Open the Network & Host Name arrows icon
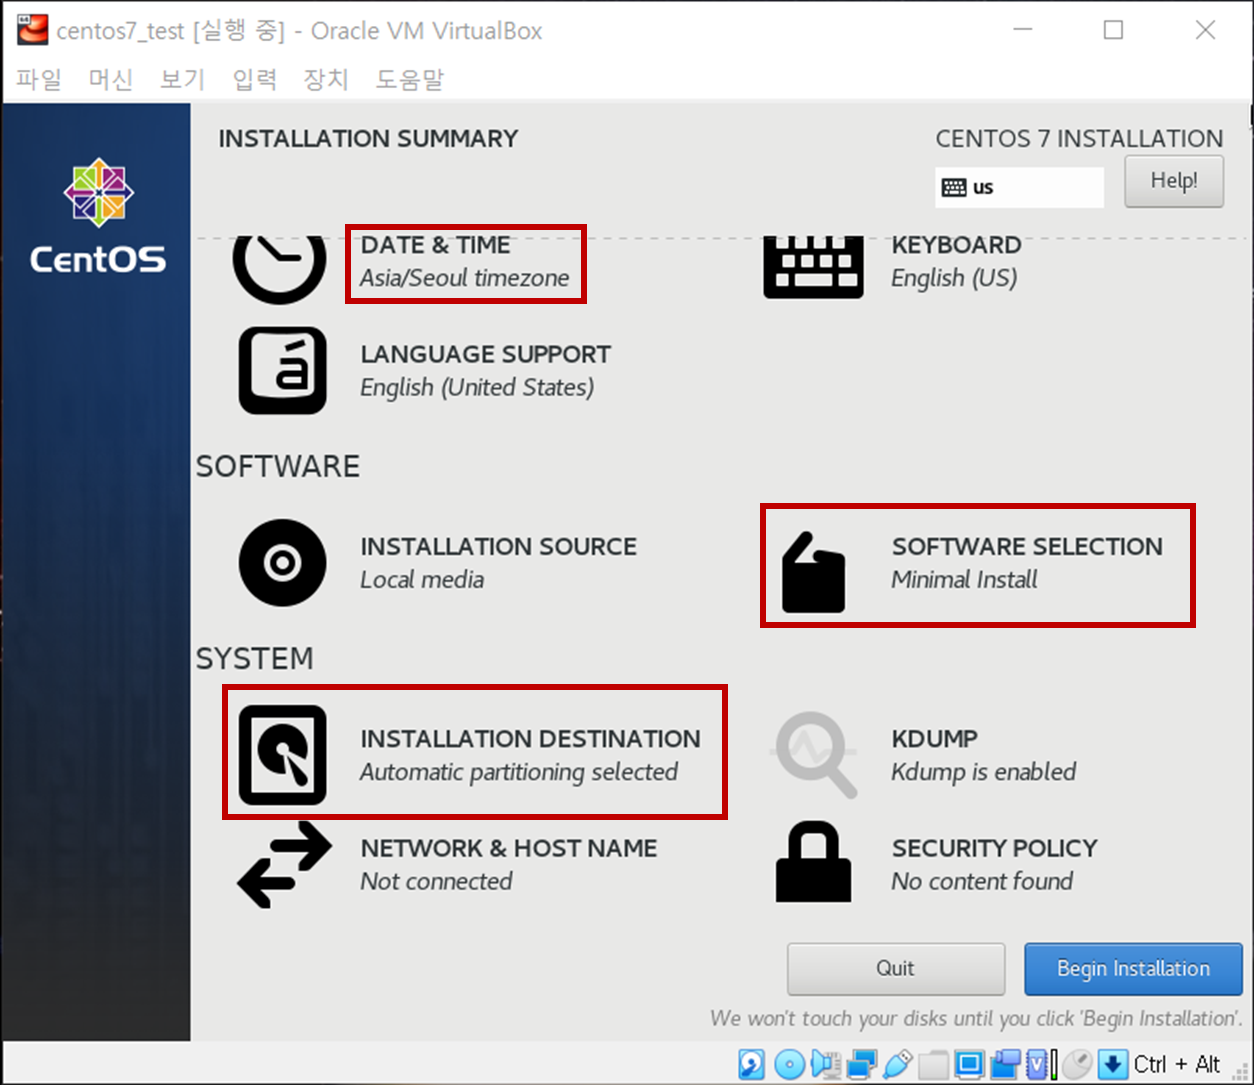 284,864
